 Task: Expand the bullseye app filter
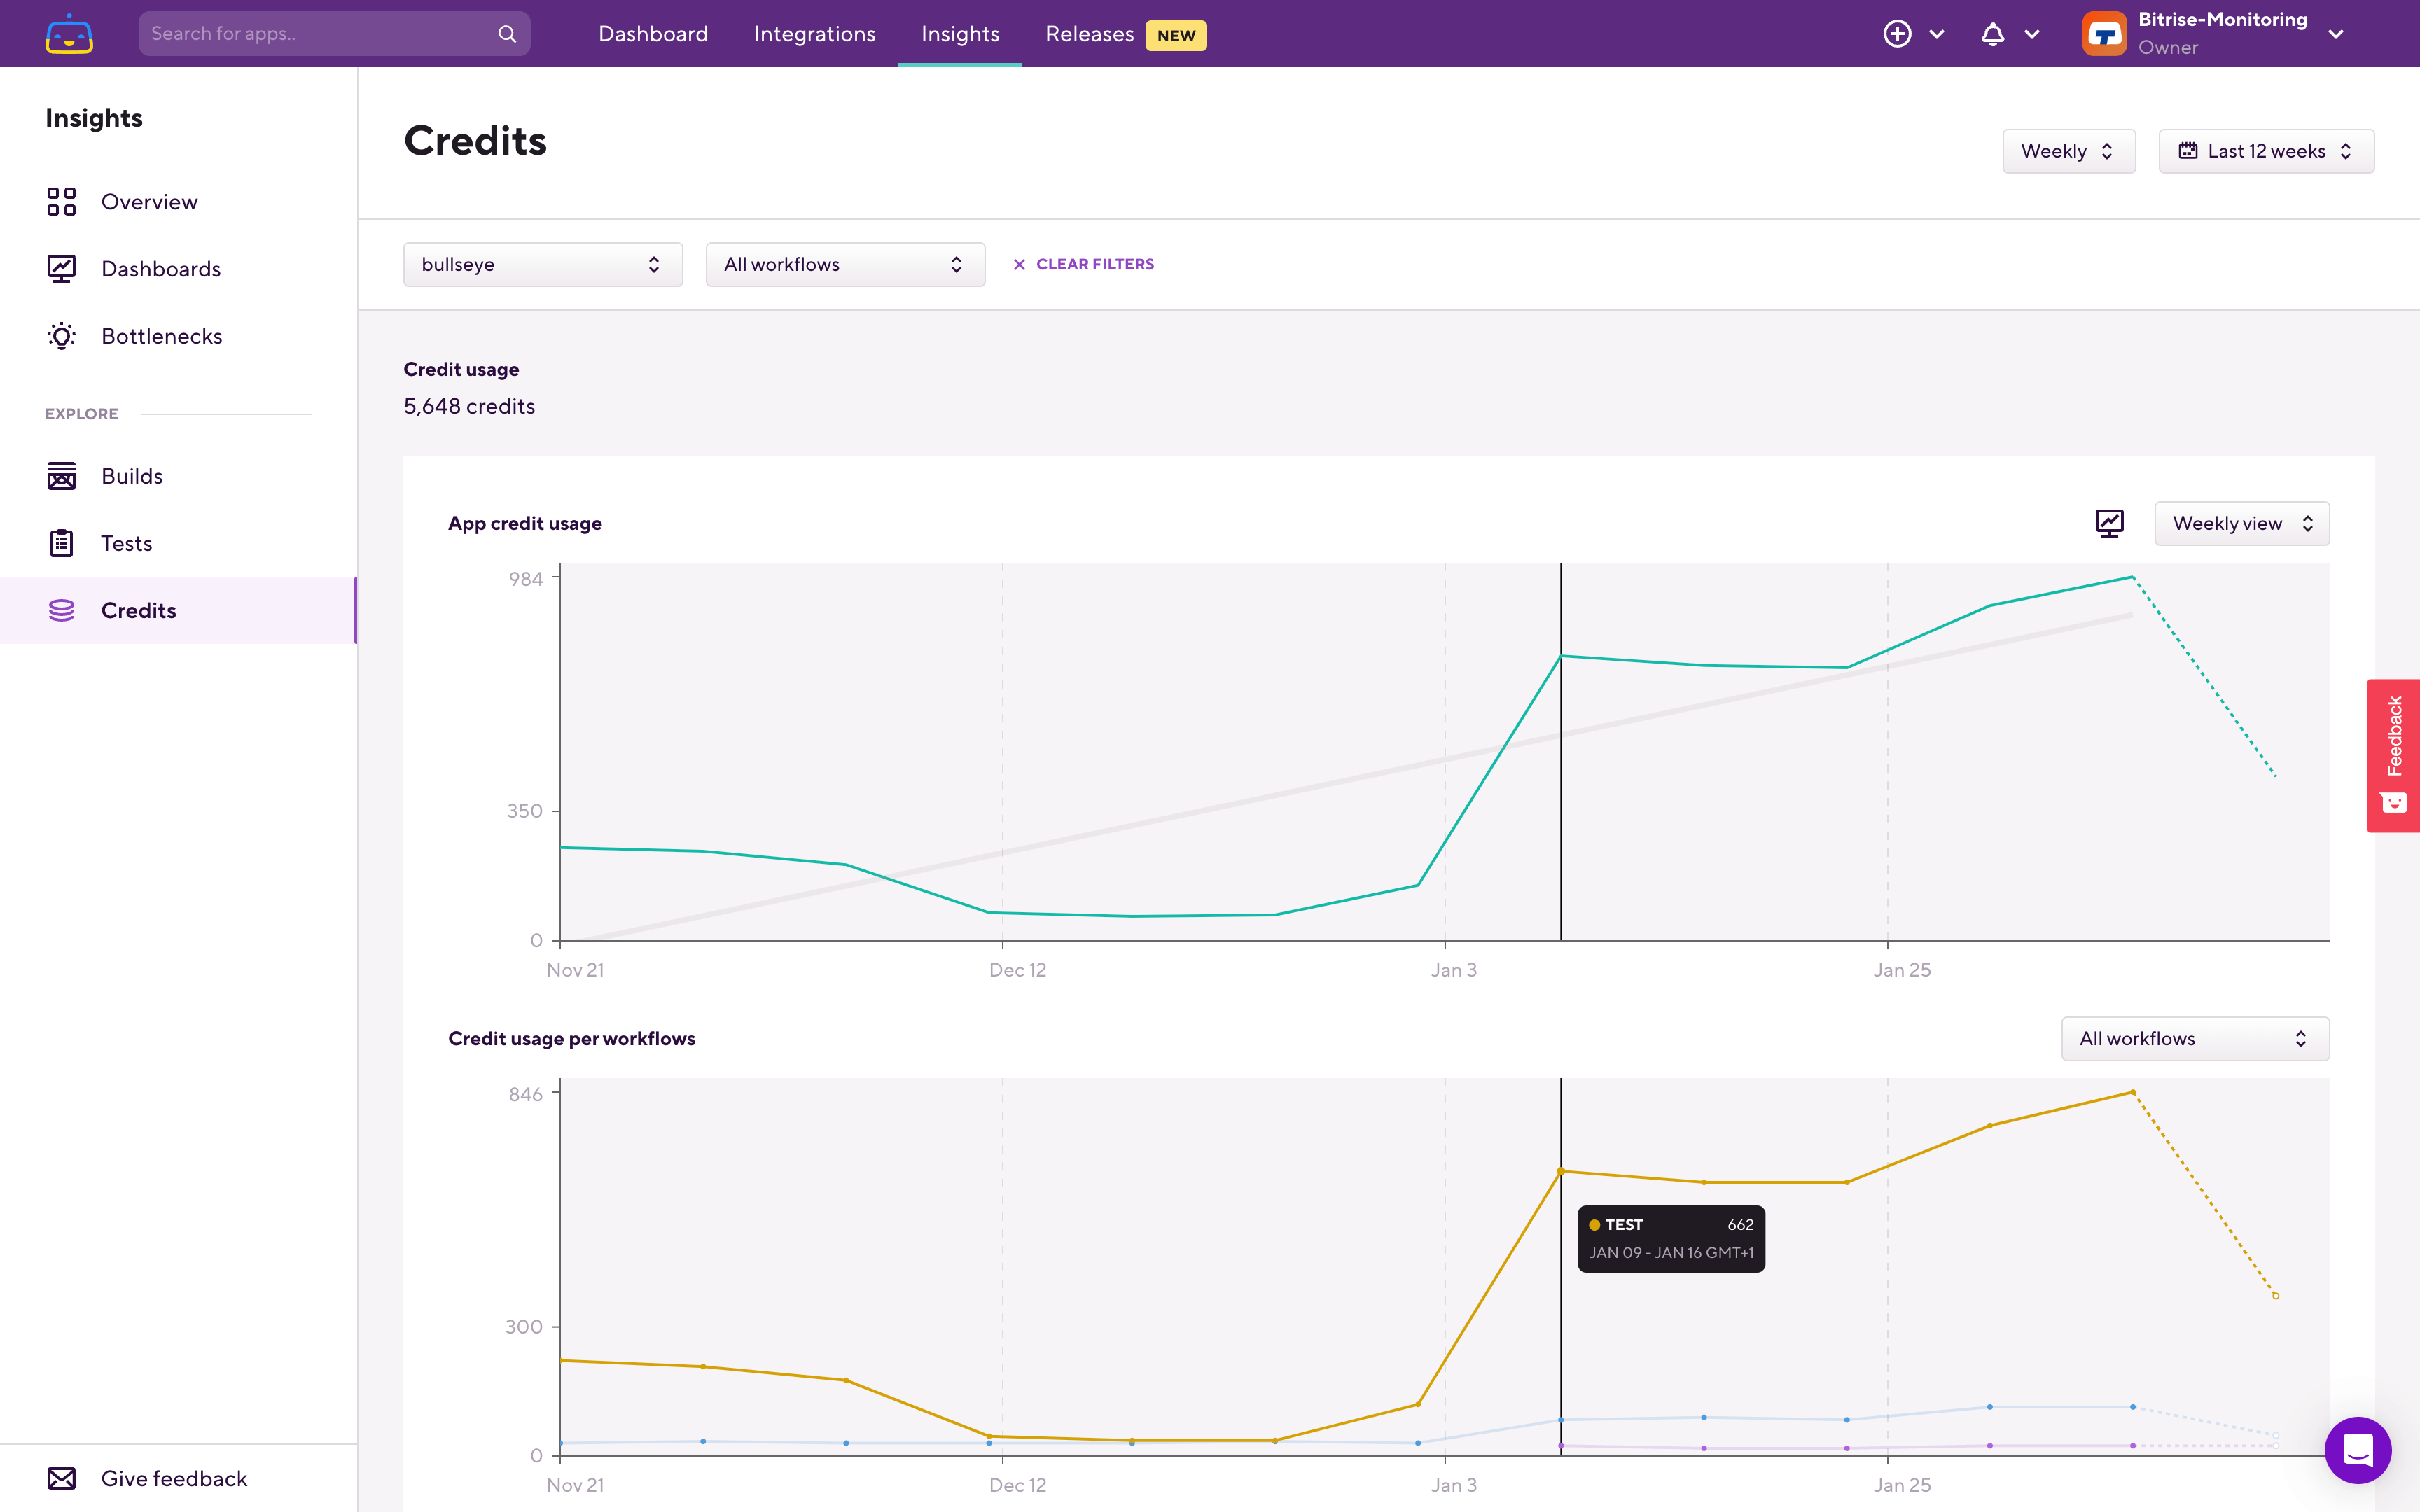point(542,264)
